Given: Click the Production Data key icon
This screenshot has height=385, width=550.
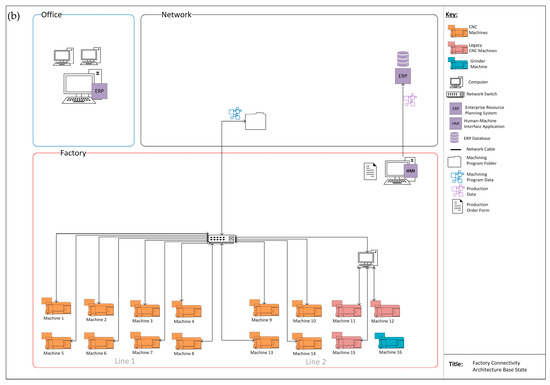Looking at the screenshot, I should (458, 191).
